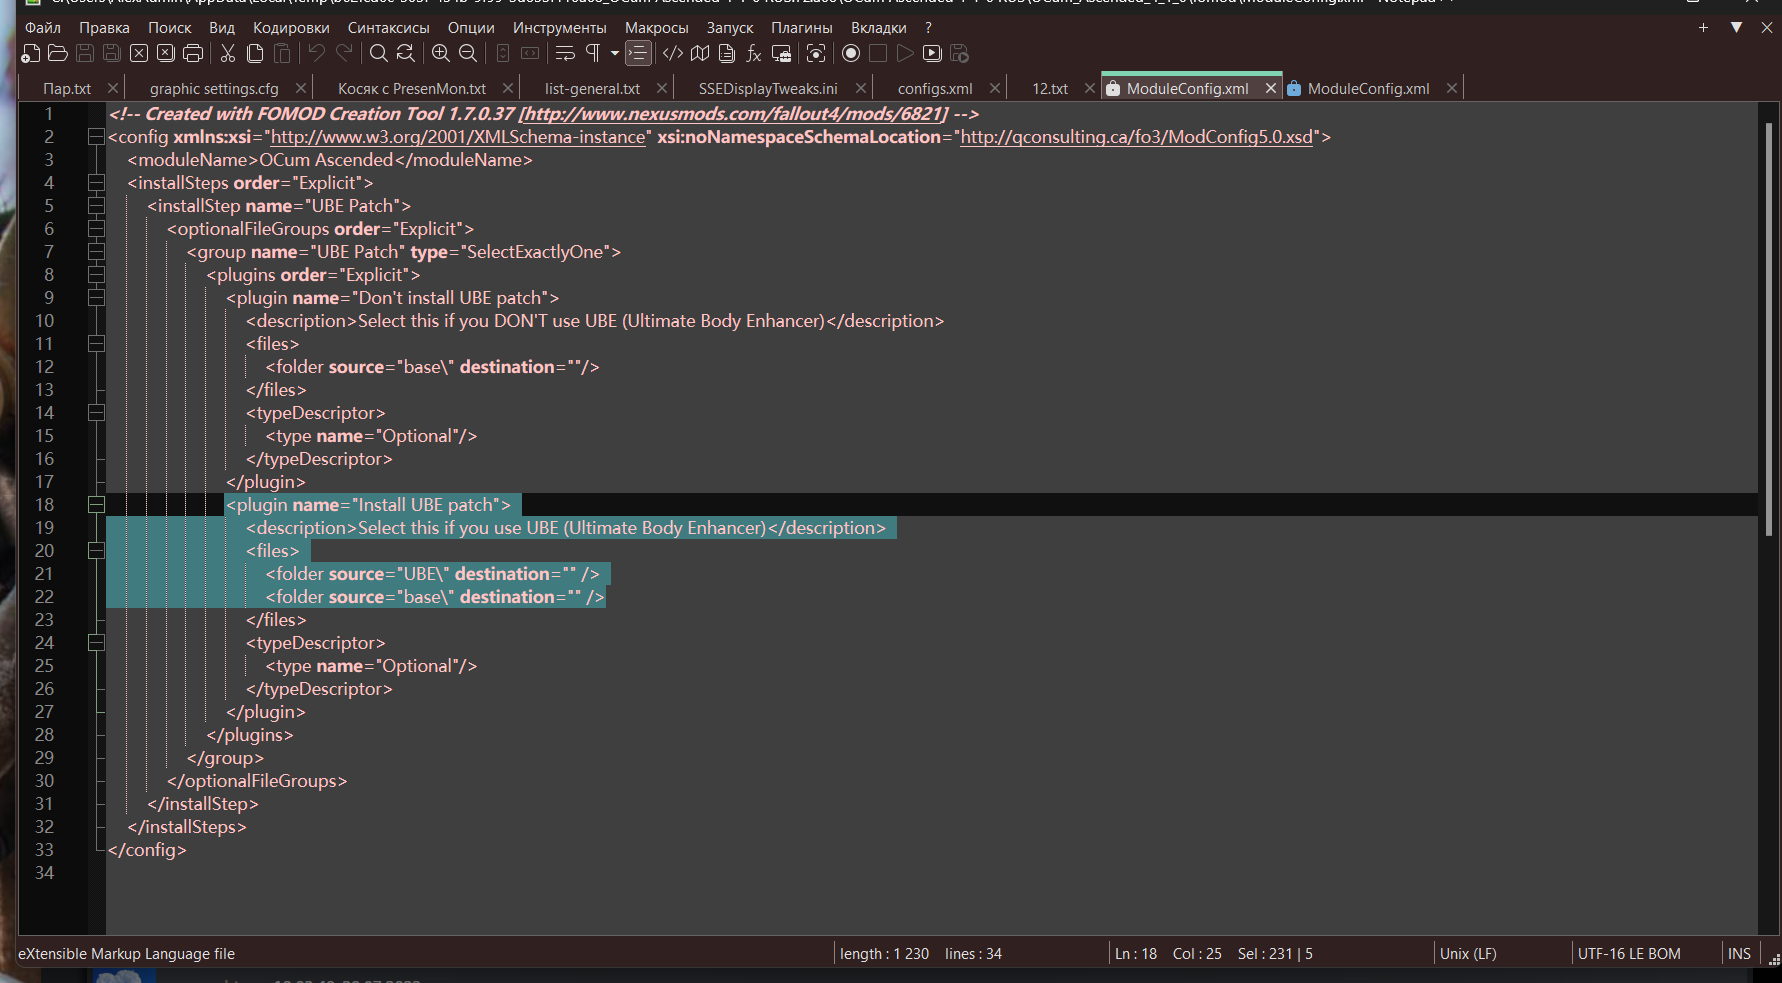The image size is (1782, 983).
Task: Click the w3.org XMLSchema-instance link
Action: point(458,137)
